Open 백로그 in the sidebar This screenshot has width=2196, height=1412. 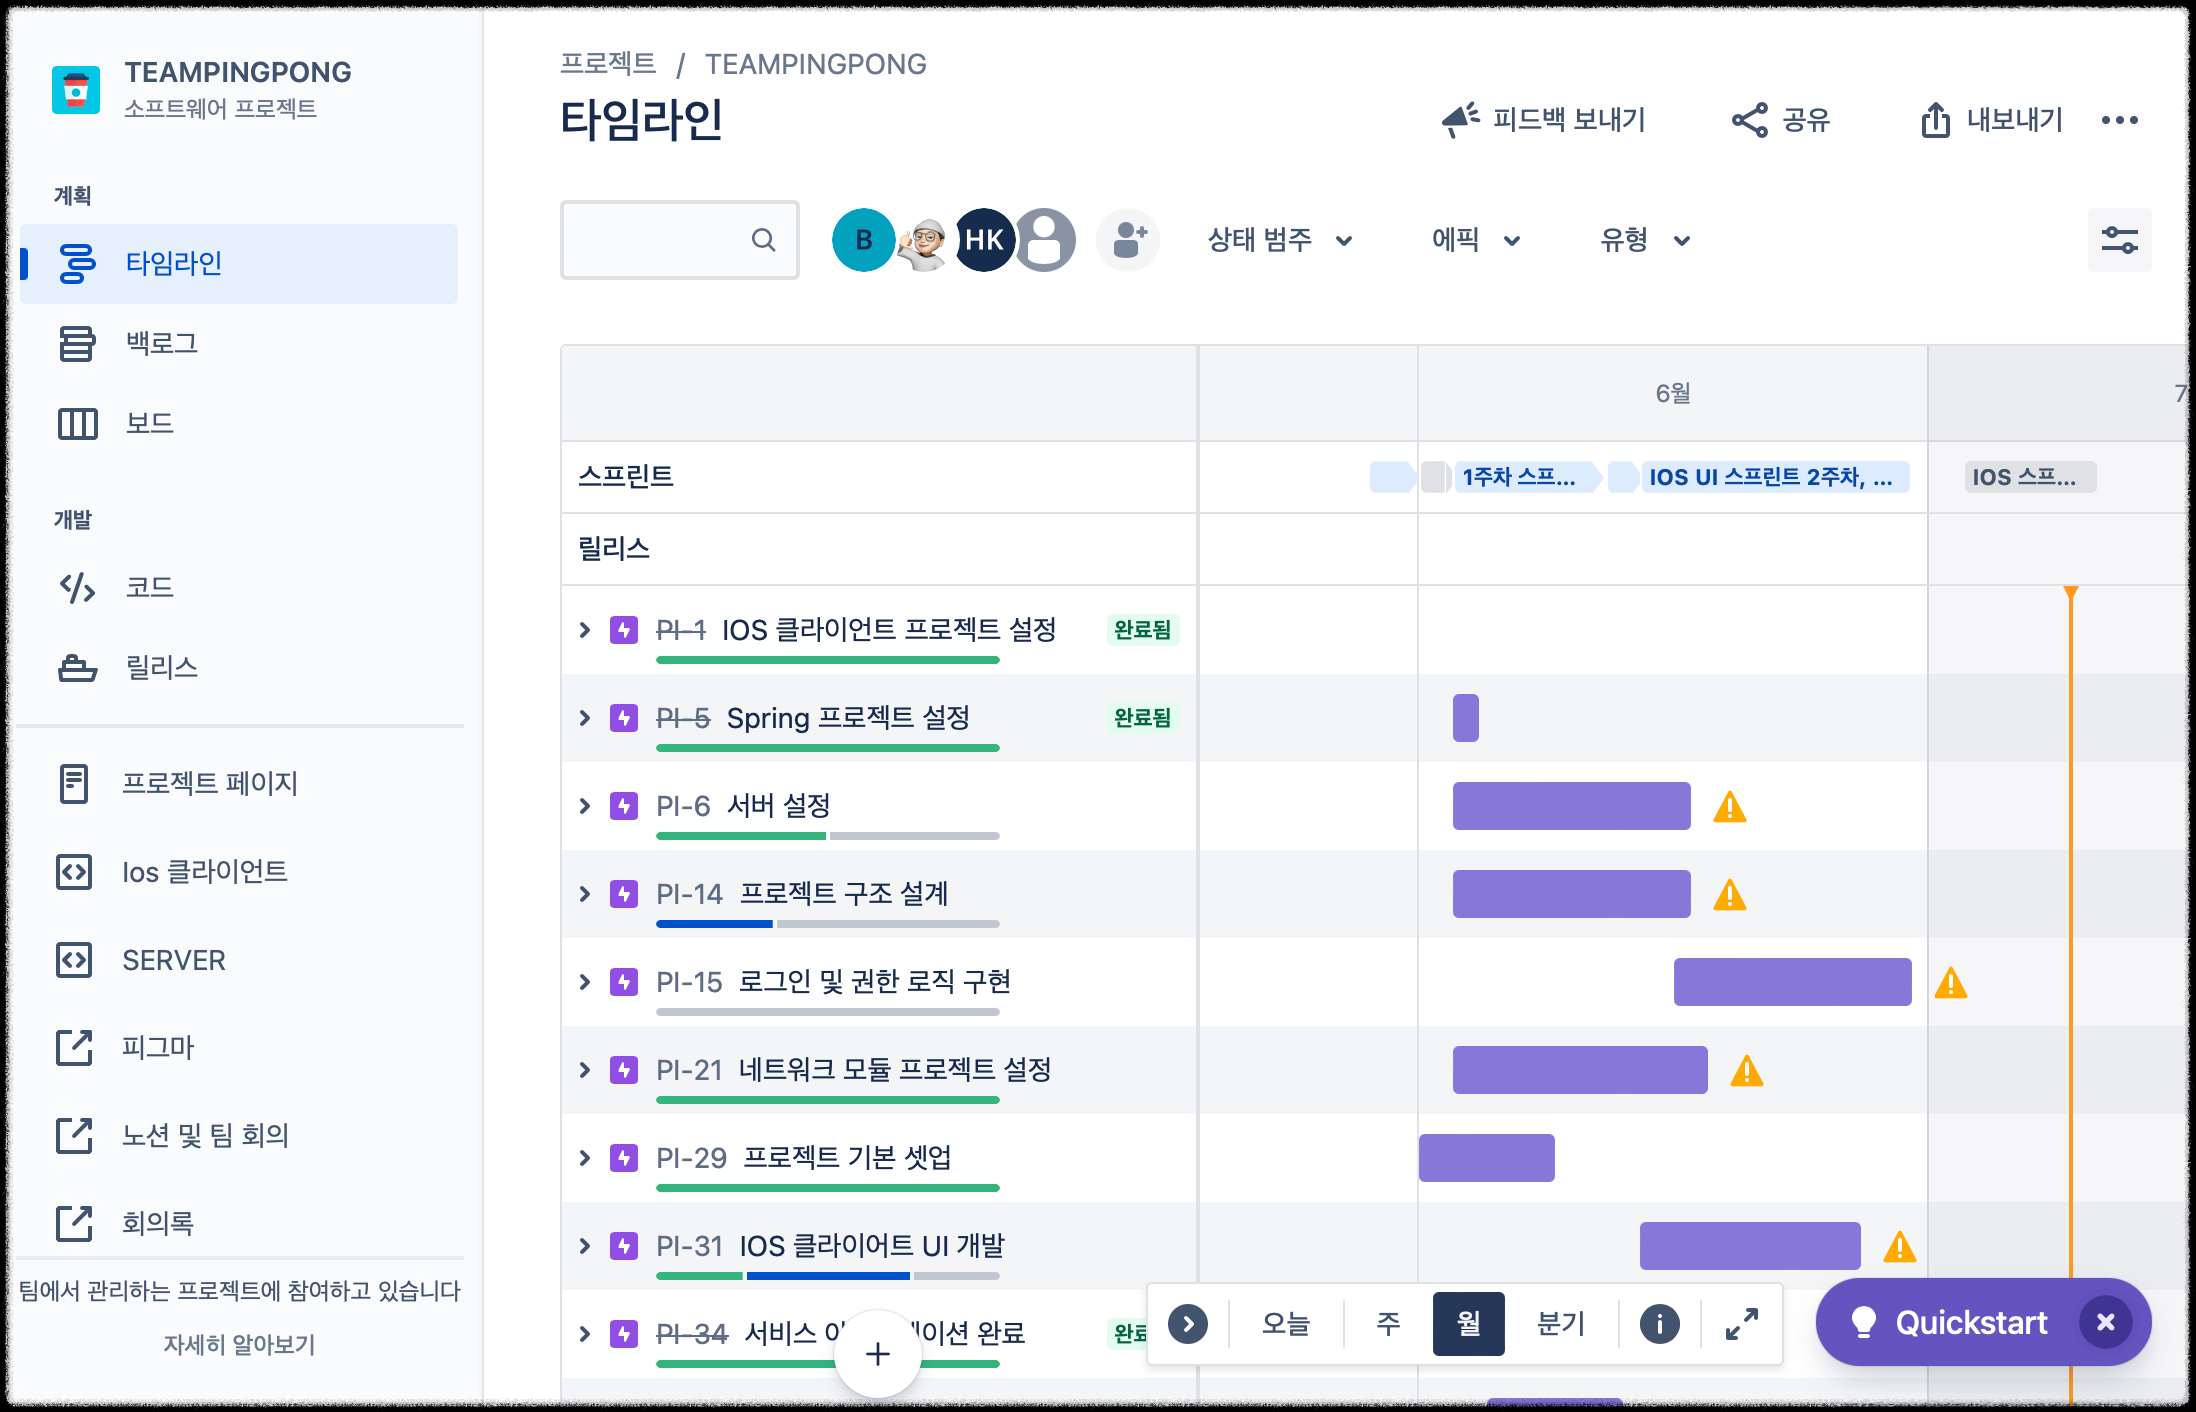161,343
